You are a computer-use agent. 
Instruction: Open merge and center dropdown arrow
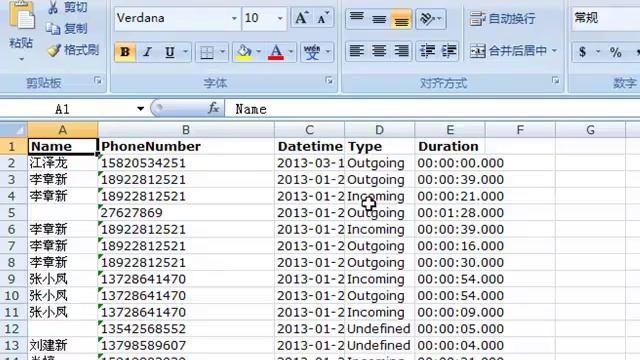coord(554,51)
